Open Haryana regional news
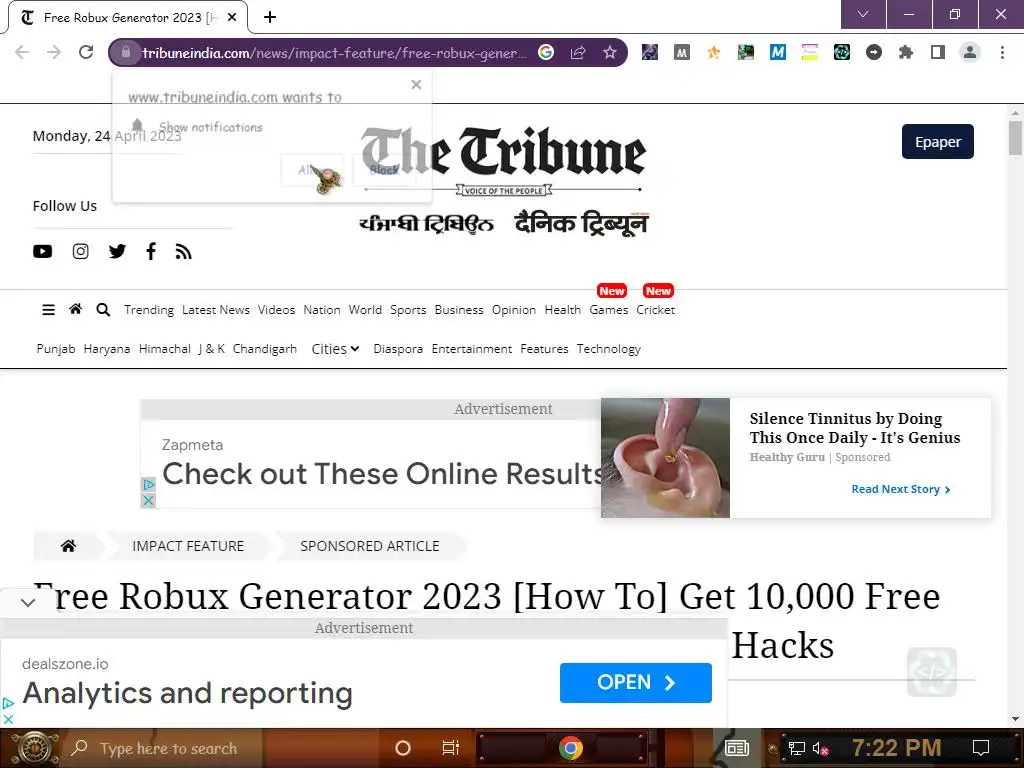Screen dimensions: 1024x768 107,349
